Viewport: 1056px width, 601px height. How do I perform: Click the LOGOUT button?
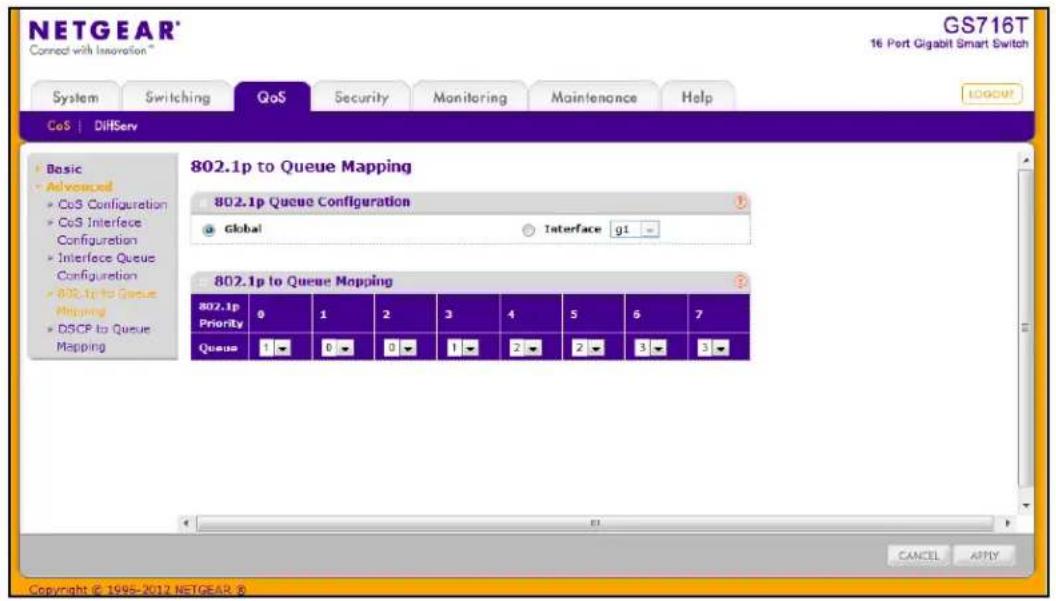click(x=991, y=94)
